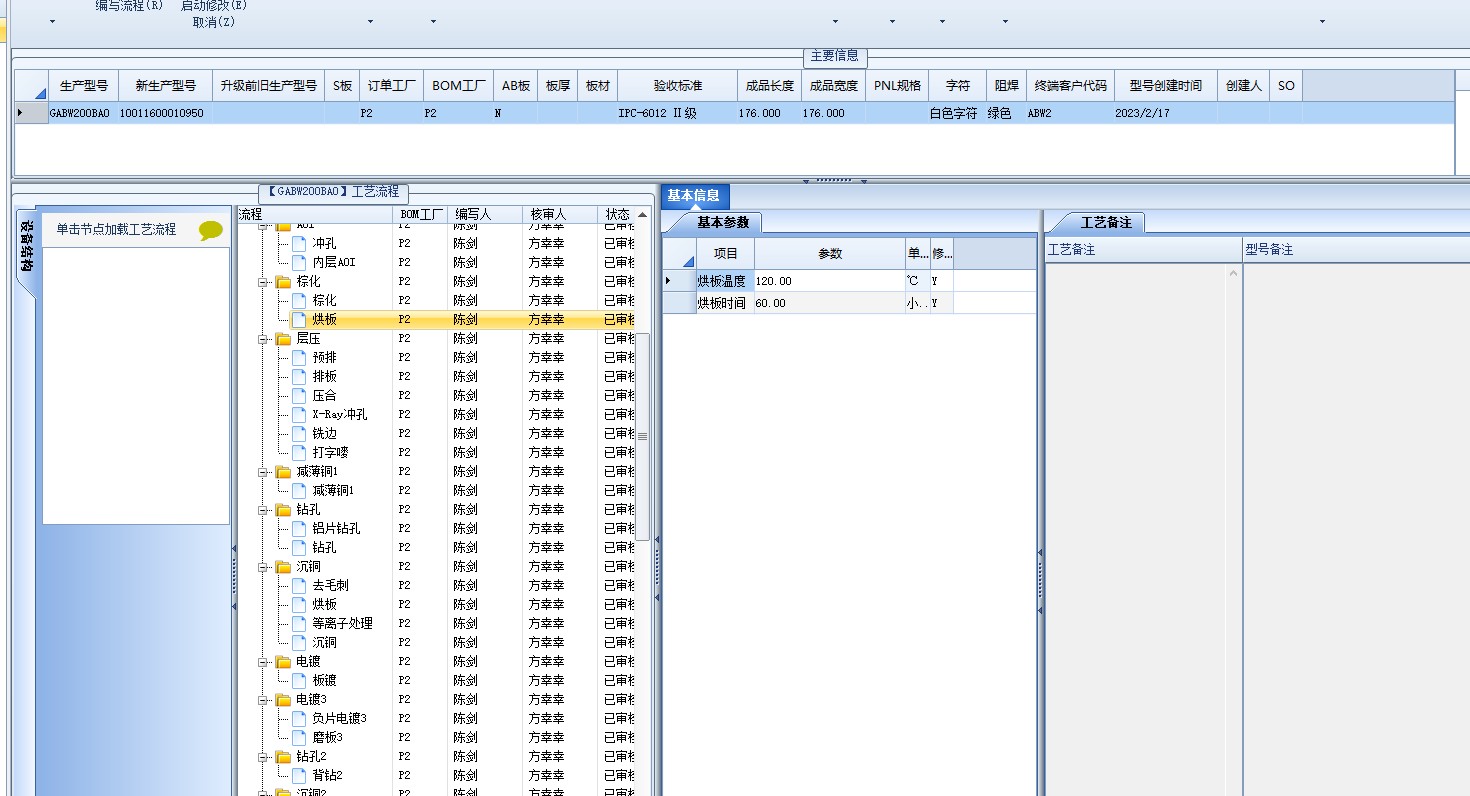Click the page icon beside 负片电镀3
Image resolution: width=1470 pixels, height=796 pixels.
[299, 718]
